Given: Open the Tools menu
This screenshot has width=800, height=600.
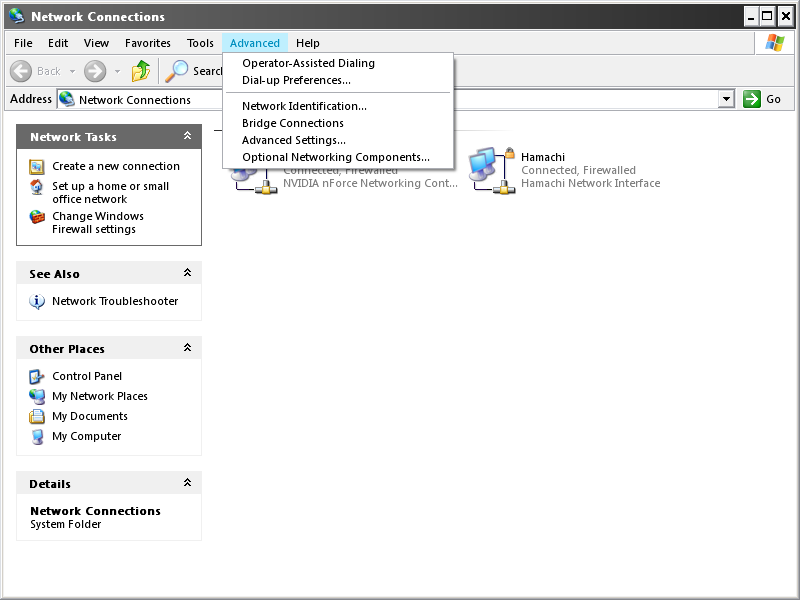Looking at the screenshot, I should [200, 43].
